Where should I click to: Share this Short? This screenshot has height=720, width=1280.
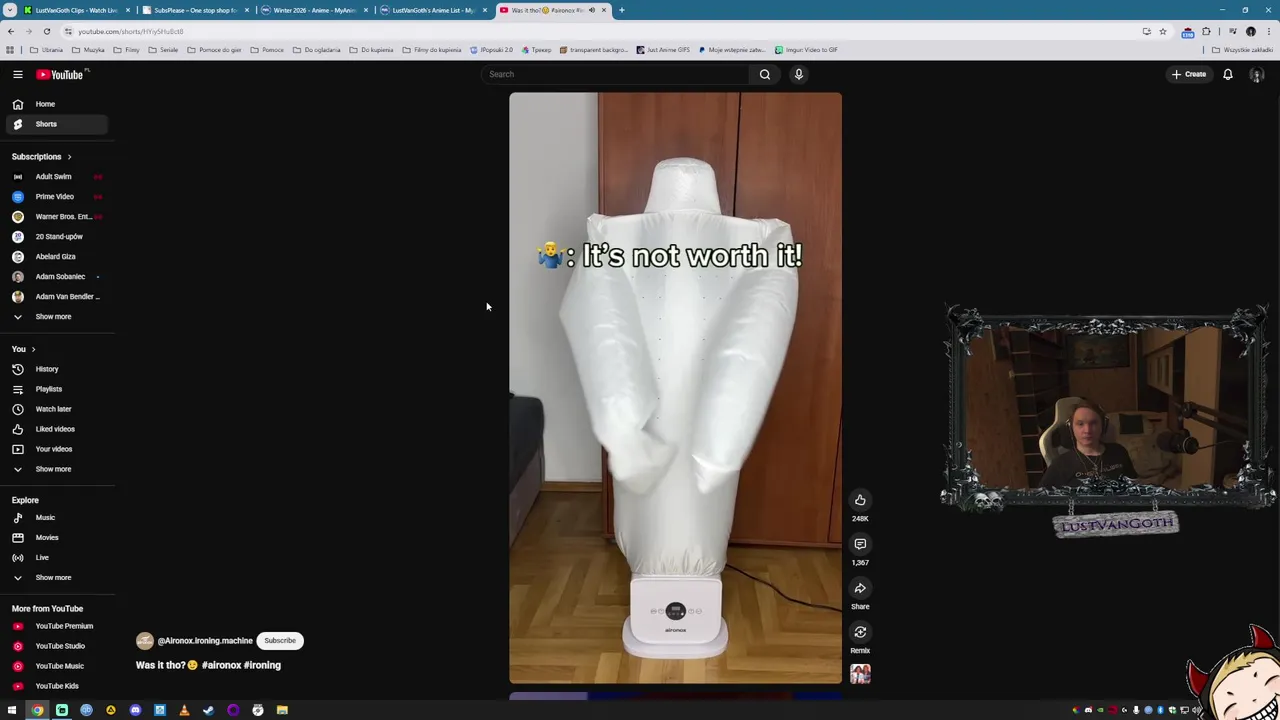click(x=860, y=588)
